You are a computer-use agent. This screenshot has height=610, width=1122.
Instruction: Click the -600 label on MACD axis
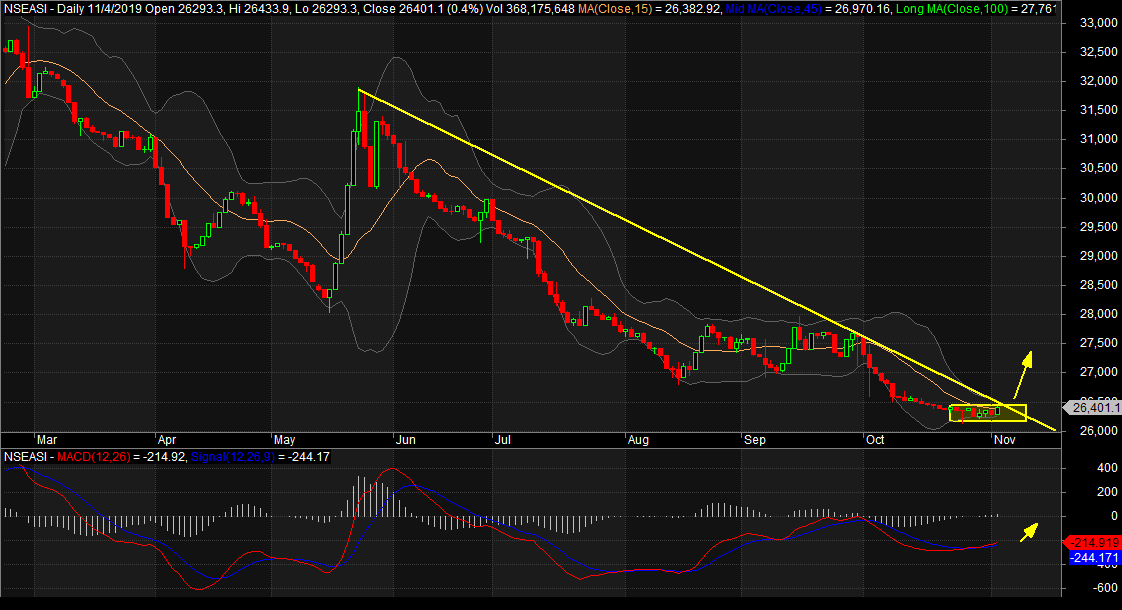pyautogui.click(x=1104, y=589)
